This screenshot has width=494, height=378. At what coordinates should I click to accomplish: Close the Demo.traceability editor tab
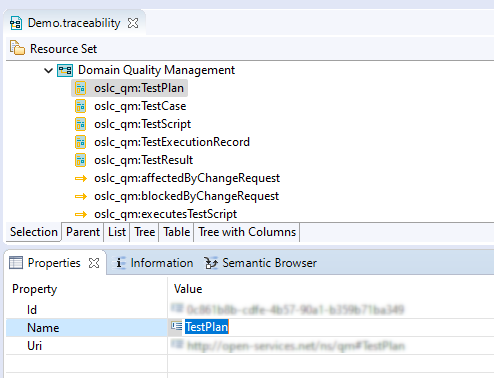click(133, 23)
